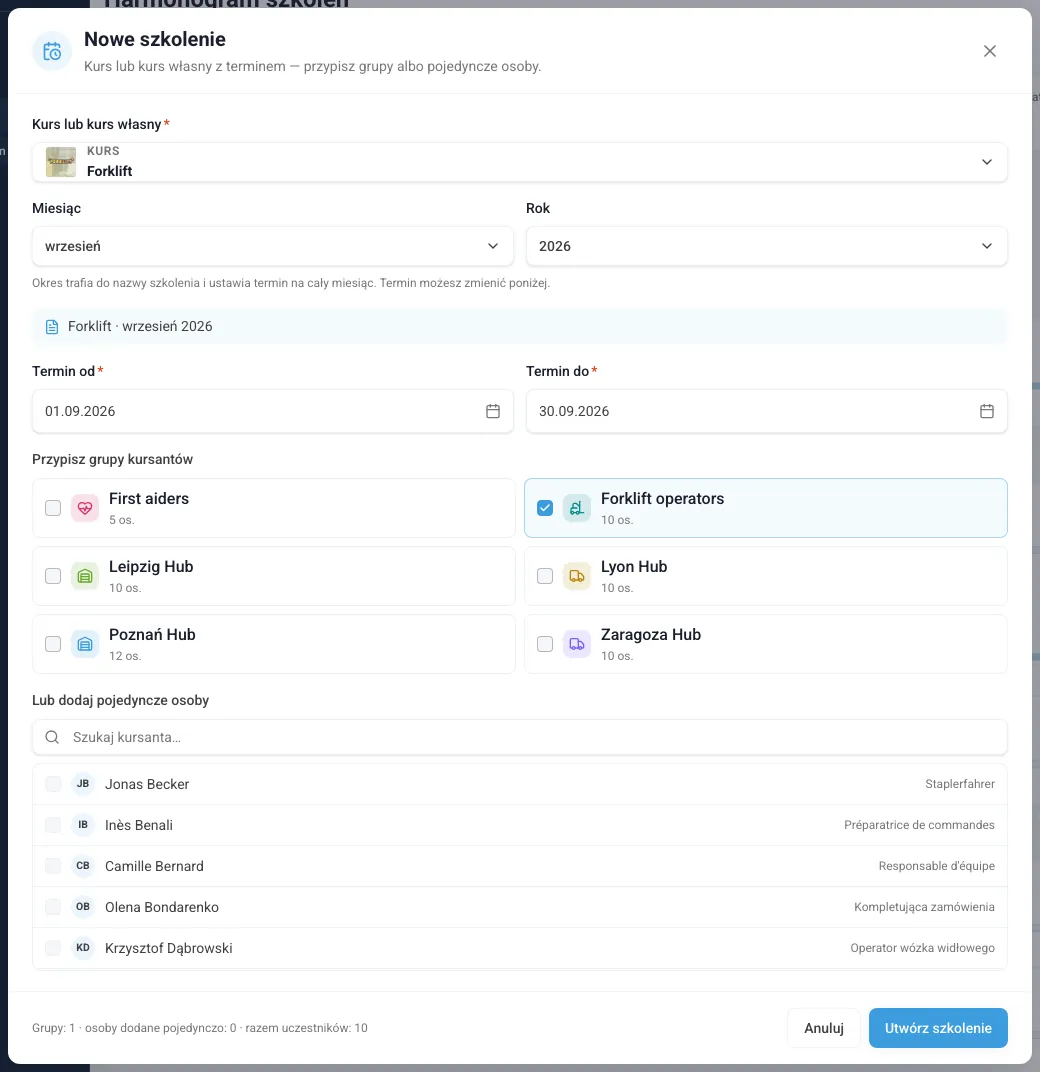Image resolution: width=1040 pixels, height=1072 pixels.
Task: Click the Lyon Hub truck icon
Action: (577, 576)
